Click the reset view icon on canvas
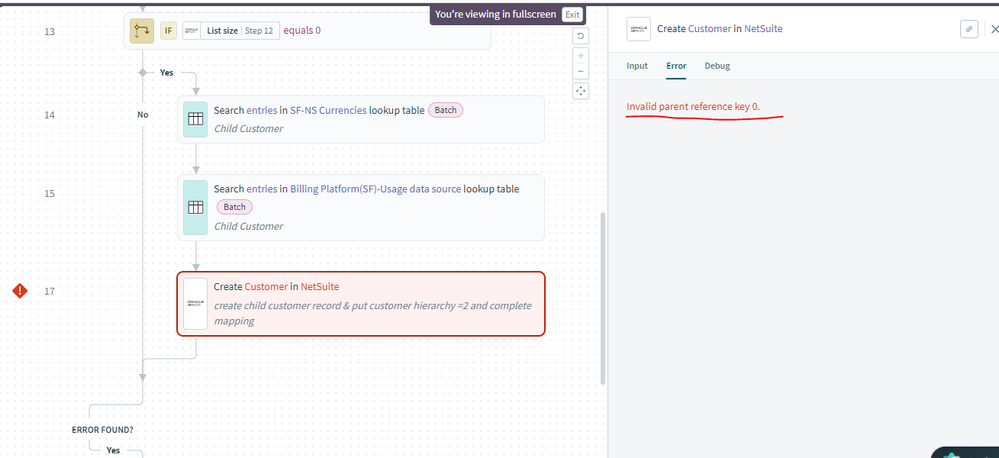The image size is (999, 458). coord(581,37)
